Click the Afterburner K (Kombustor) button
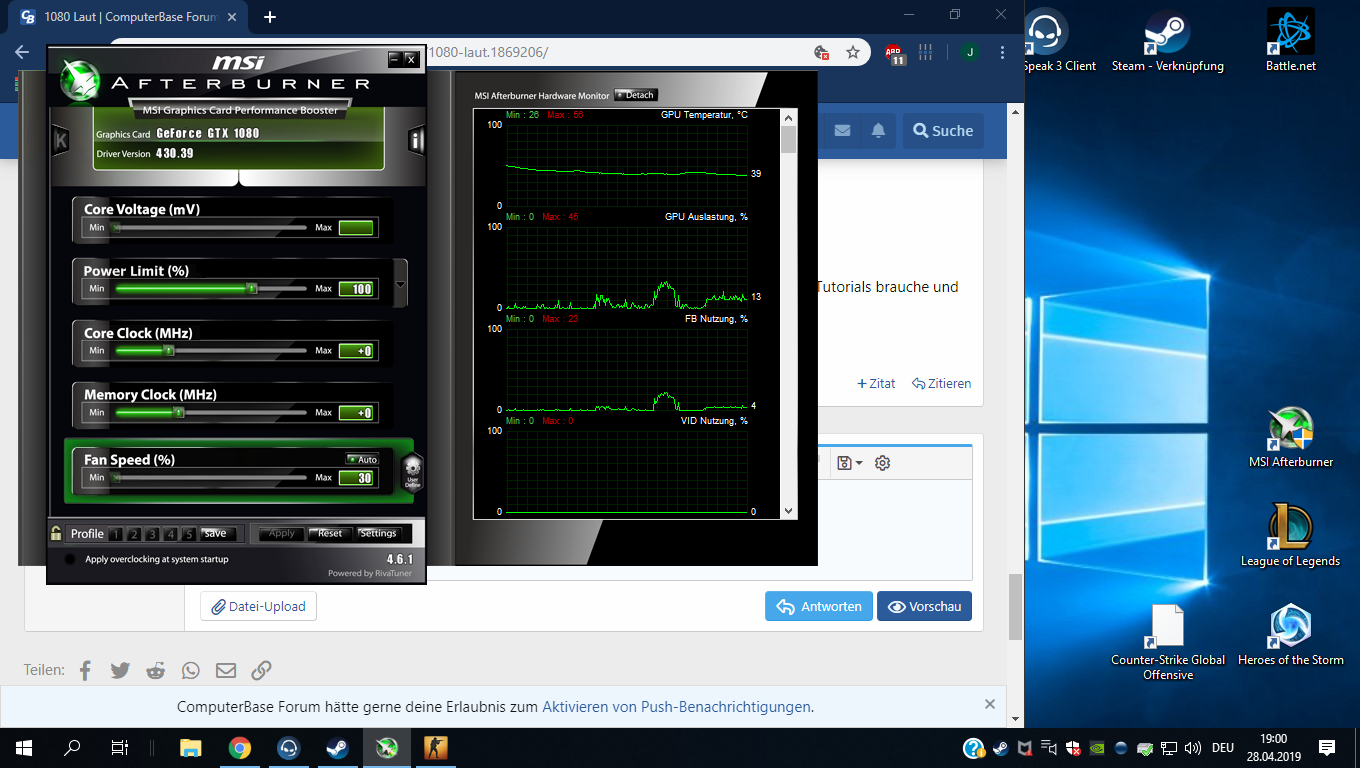 point(61,140)
